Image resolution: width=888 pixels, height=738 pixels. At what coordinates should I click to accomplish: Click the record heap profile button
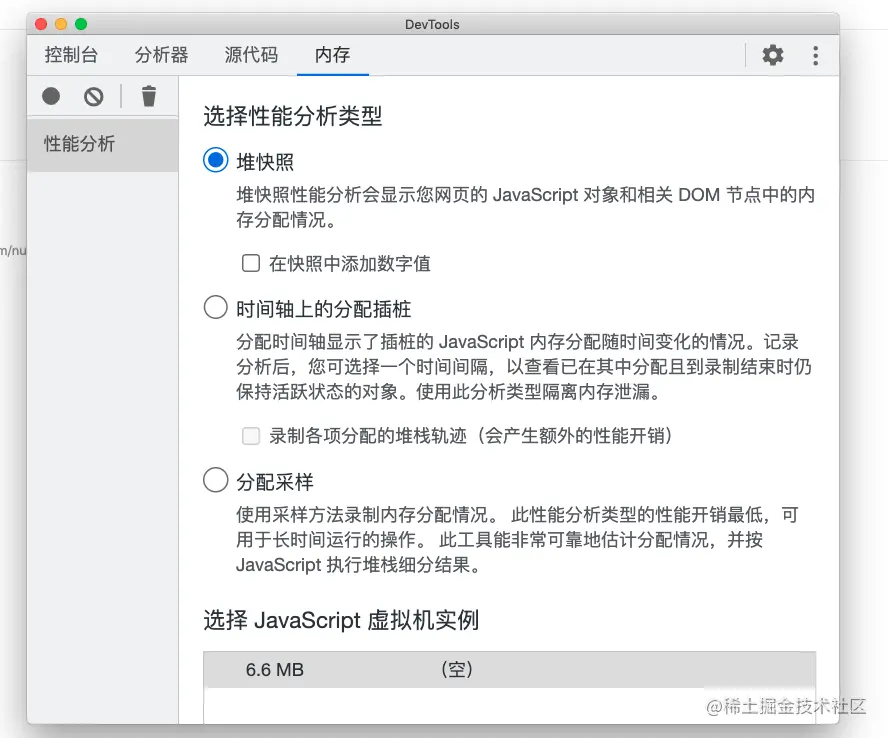[51, 96]
